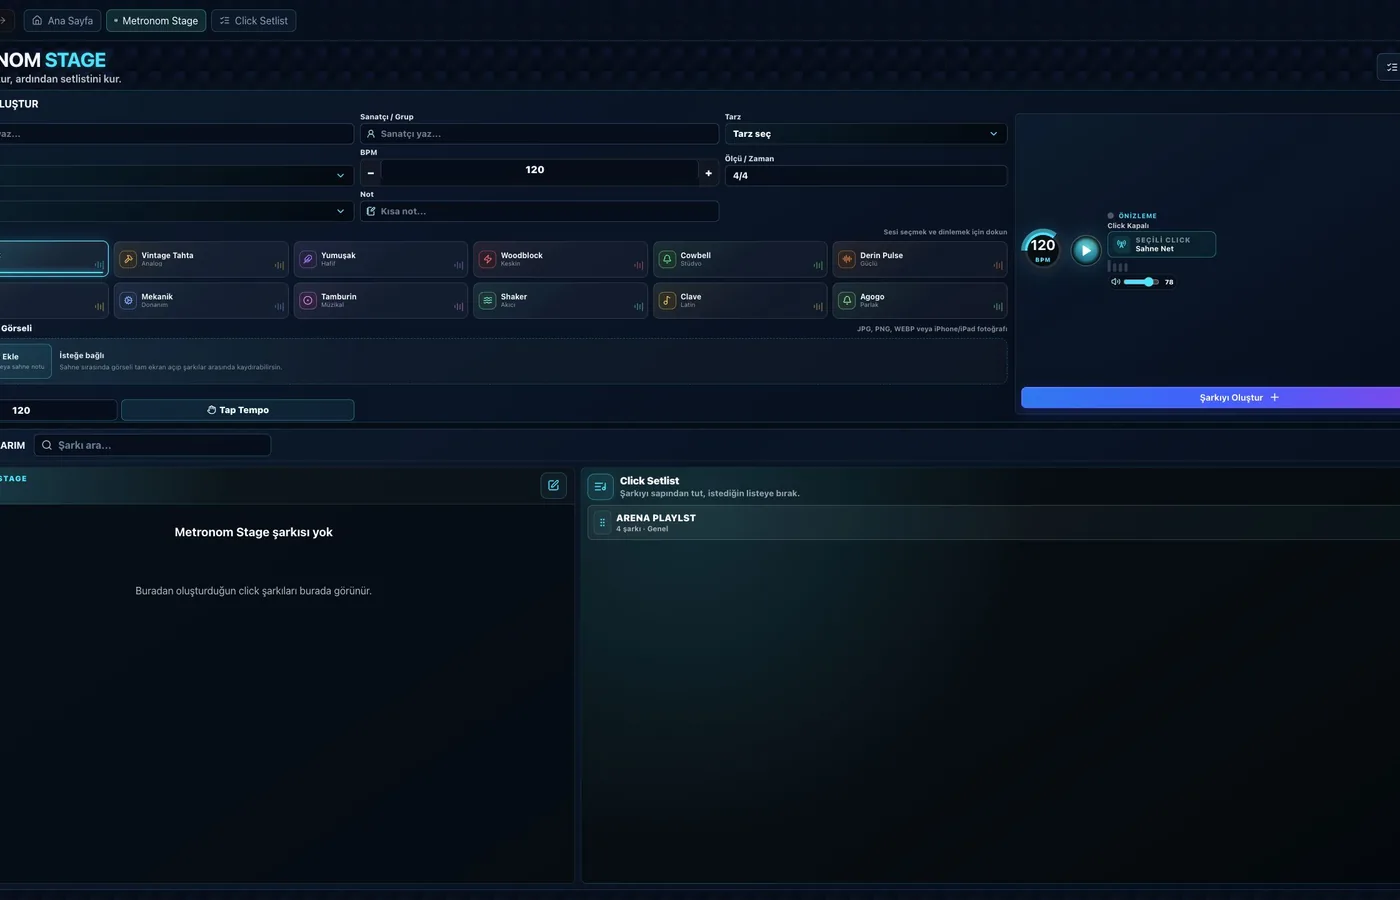Select the Seçili Click Sahne Net card

coord(1161,244)
